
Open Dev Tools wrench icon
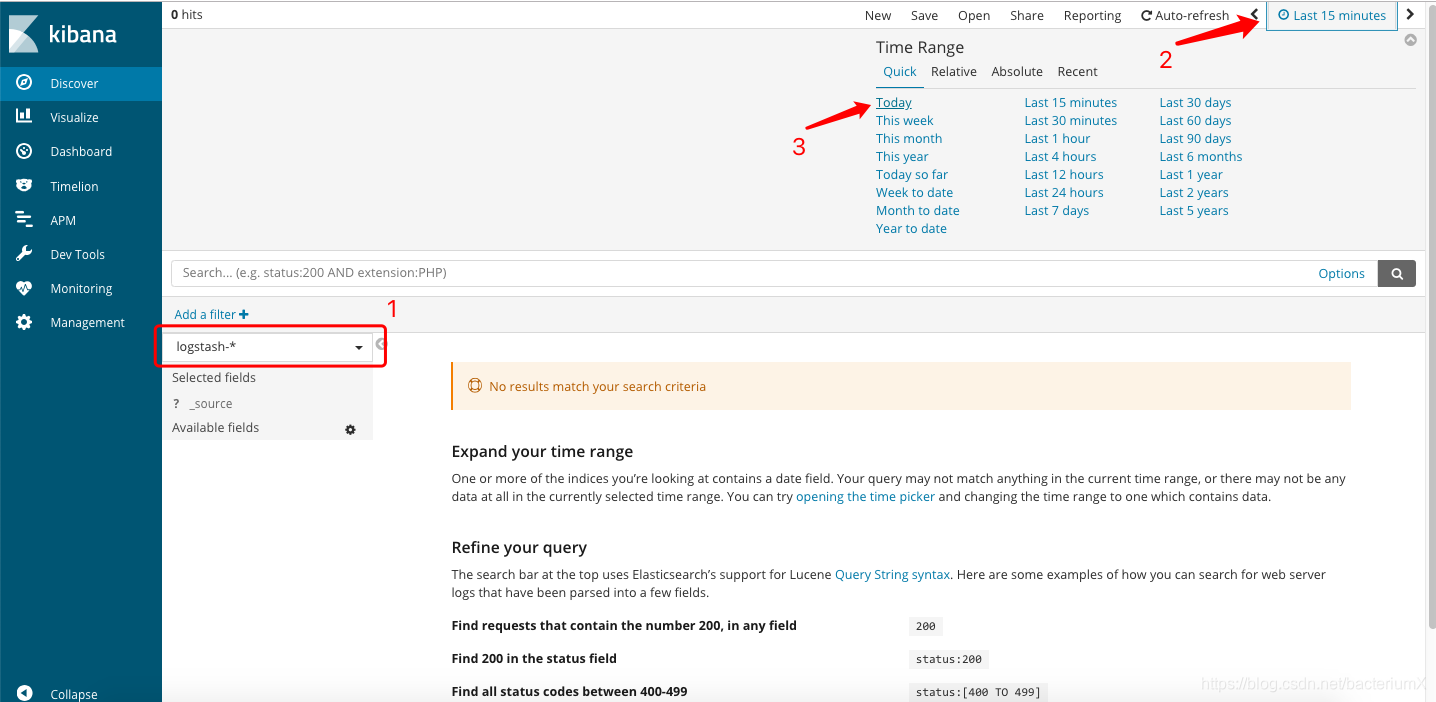click(24, 254)
